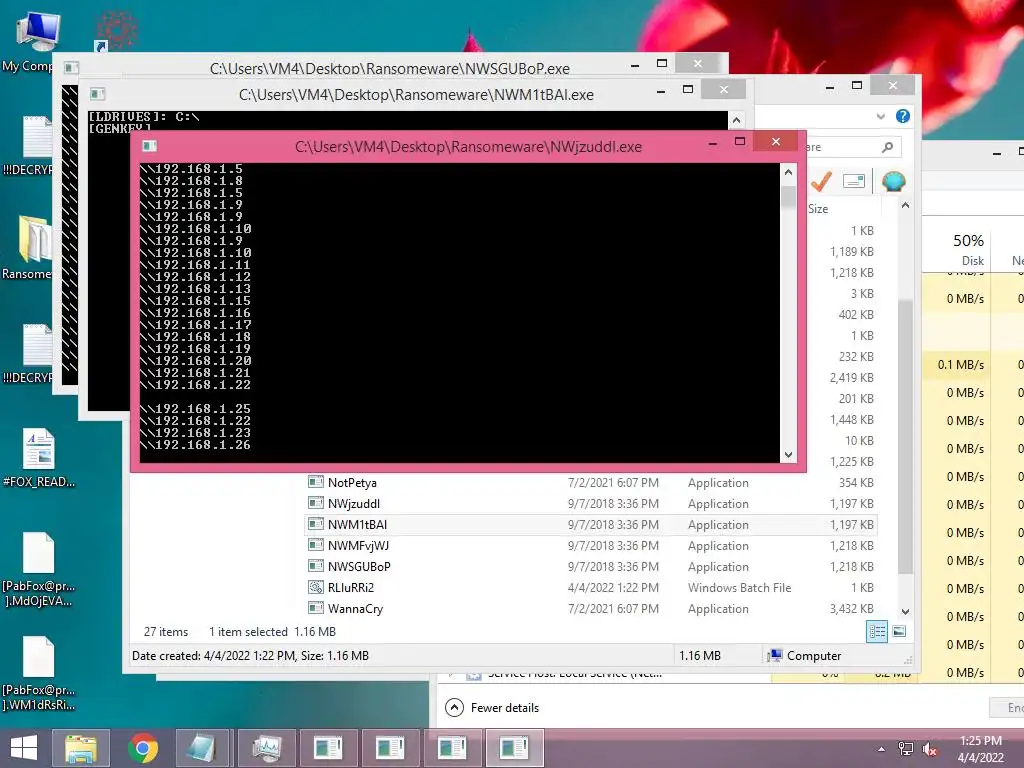Screen dimensions: 1024x768
Task: Click the NWjzuddl.exe console system menu icon
Action: (x=149, y=146)
